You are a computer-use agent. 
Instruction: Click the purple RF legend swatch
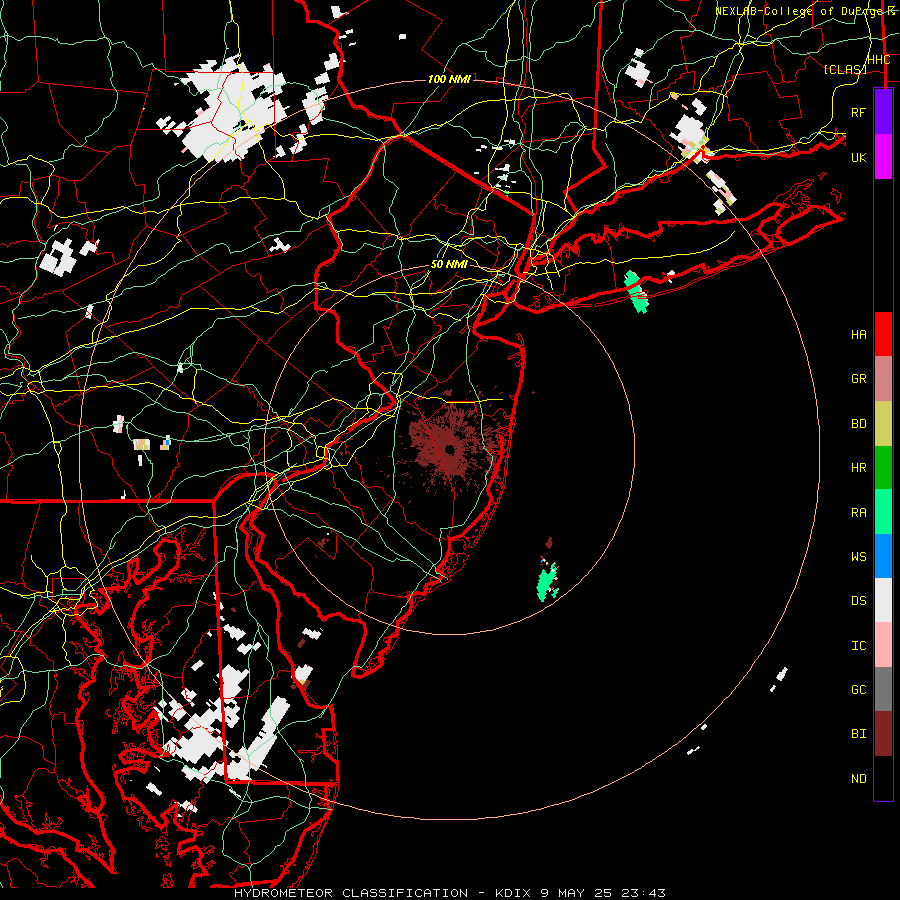(883, 112)
